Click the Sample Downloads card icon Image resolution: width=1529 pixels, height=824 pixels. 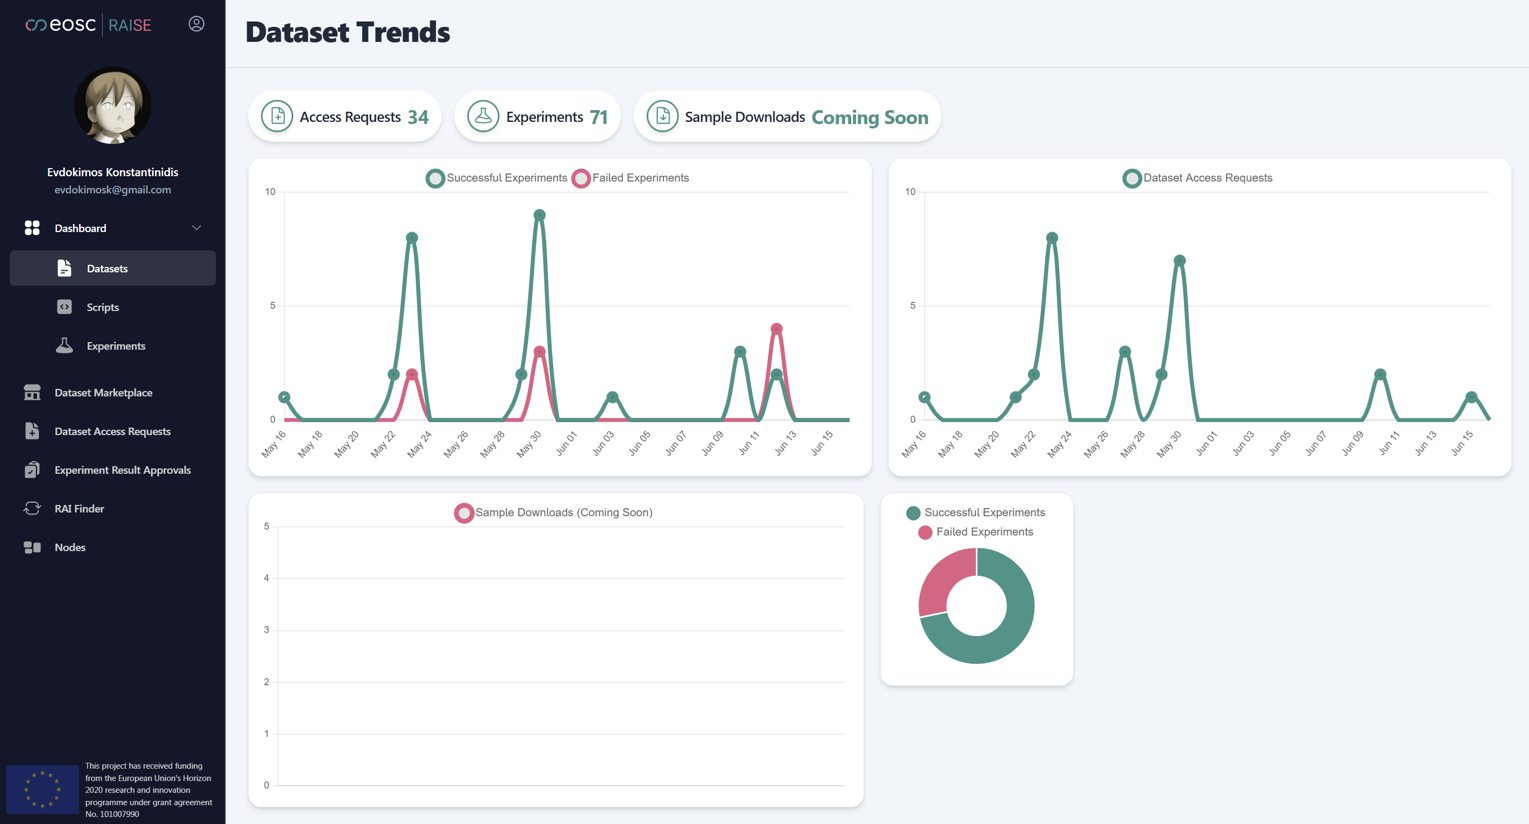click(x=661, y=116)
